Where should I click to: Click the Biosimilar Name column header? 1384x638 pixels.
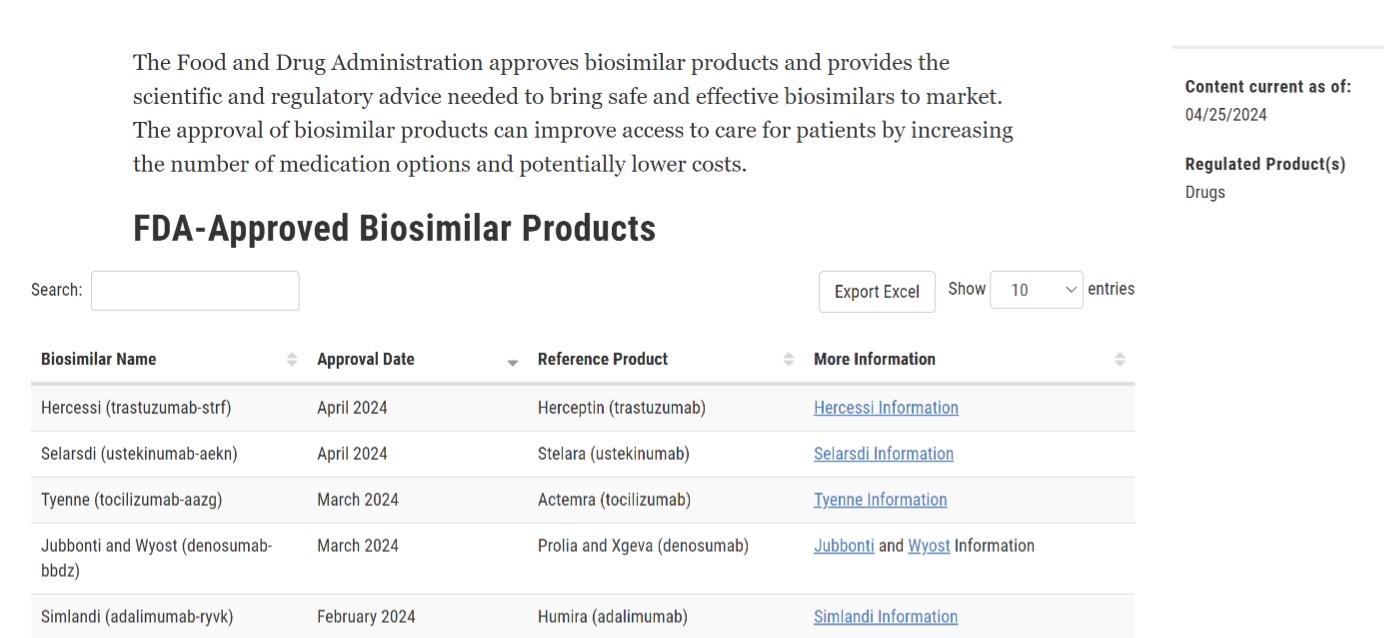[x=99, y=359]
